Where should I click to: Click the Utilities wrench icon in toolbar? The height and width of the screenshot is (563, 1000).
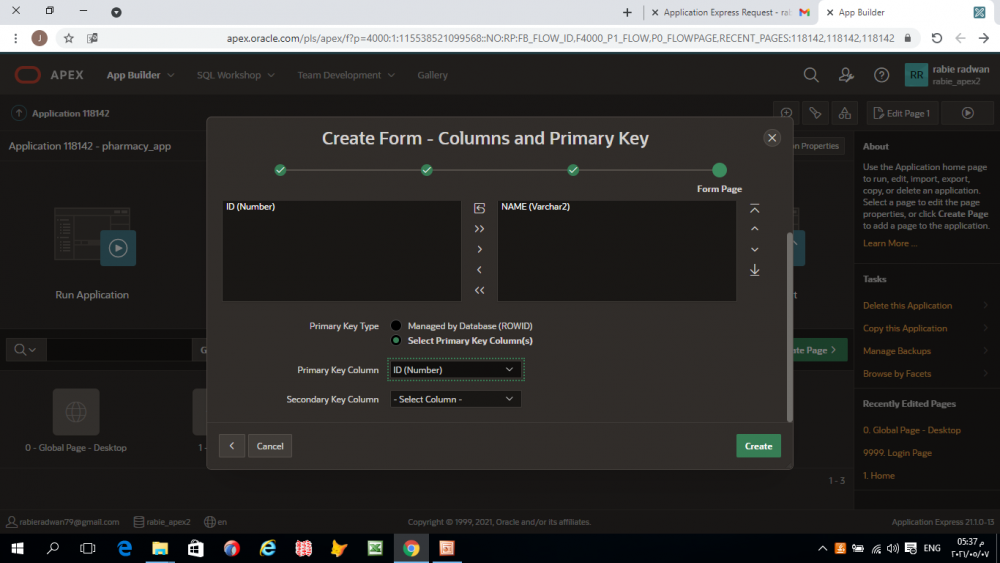815,113
